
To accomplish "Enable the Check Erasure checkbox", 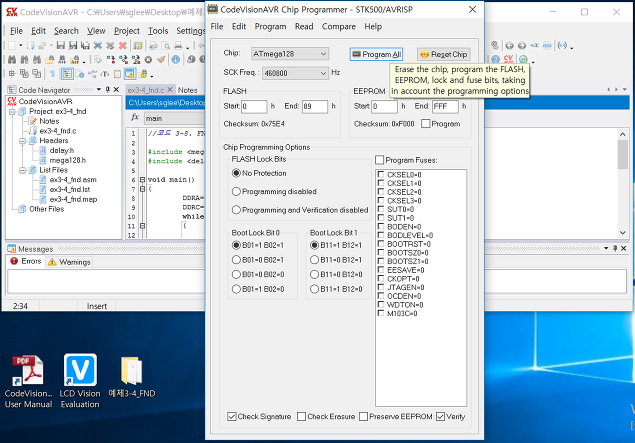I will (x=301, y=416).
